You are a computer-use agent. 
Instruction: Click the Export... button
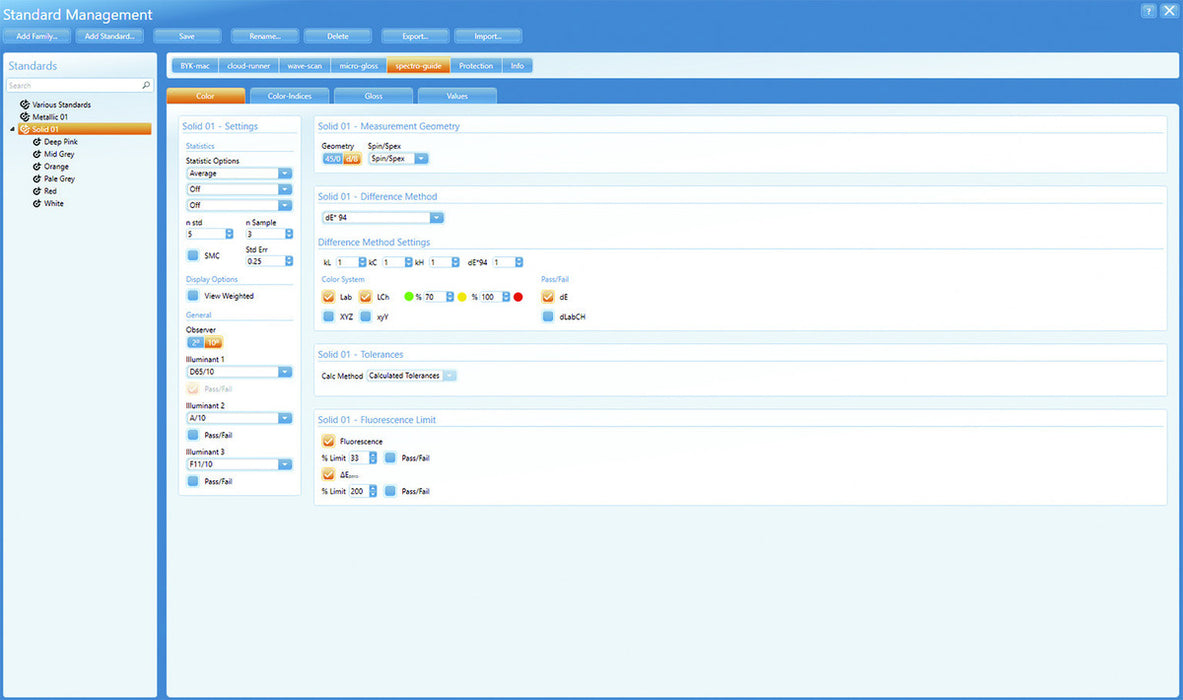[x=415, y=36]
